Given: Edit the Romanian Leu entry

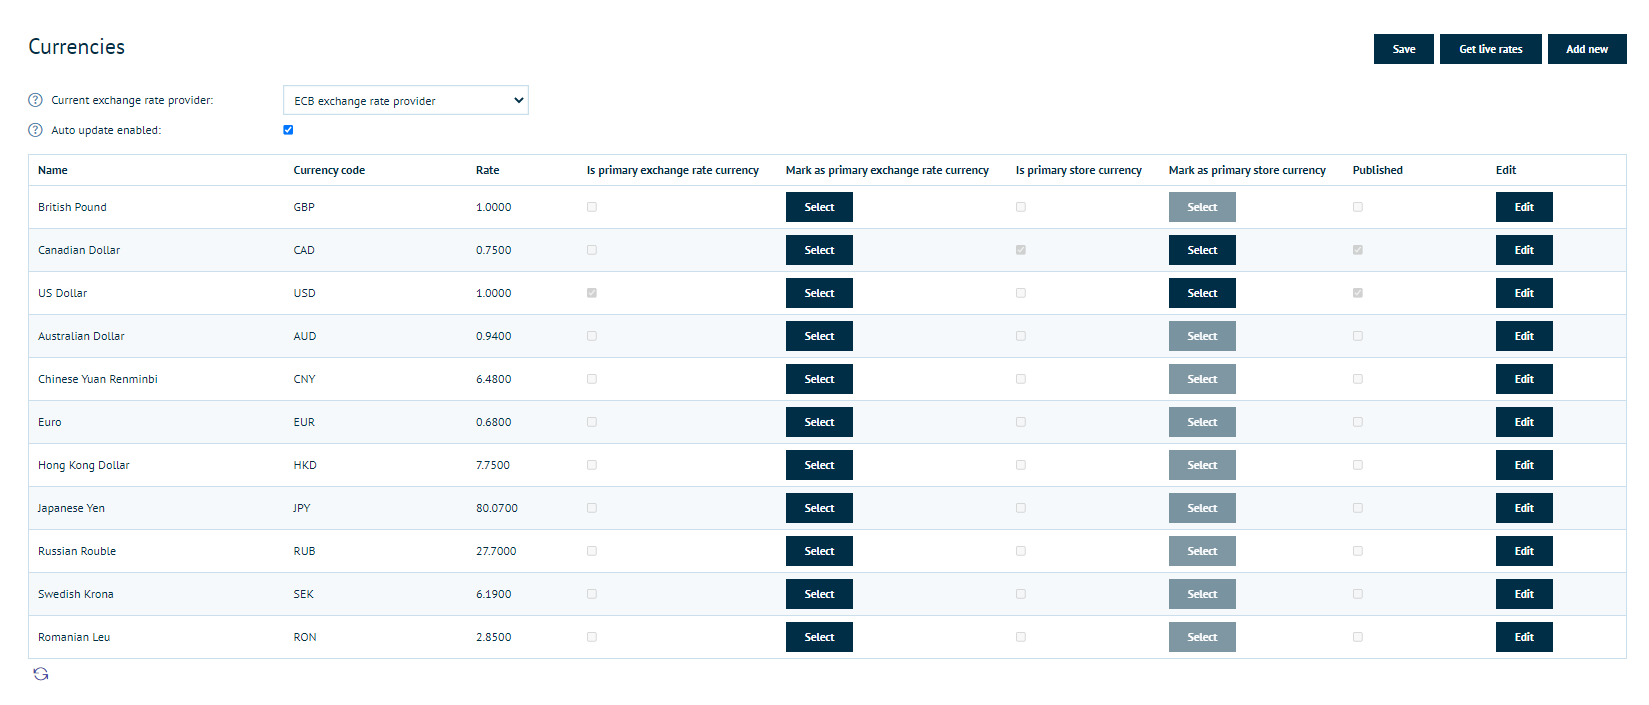Looking at the screenshot, I should pos(1524,637).
